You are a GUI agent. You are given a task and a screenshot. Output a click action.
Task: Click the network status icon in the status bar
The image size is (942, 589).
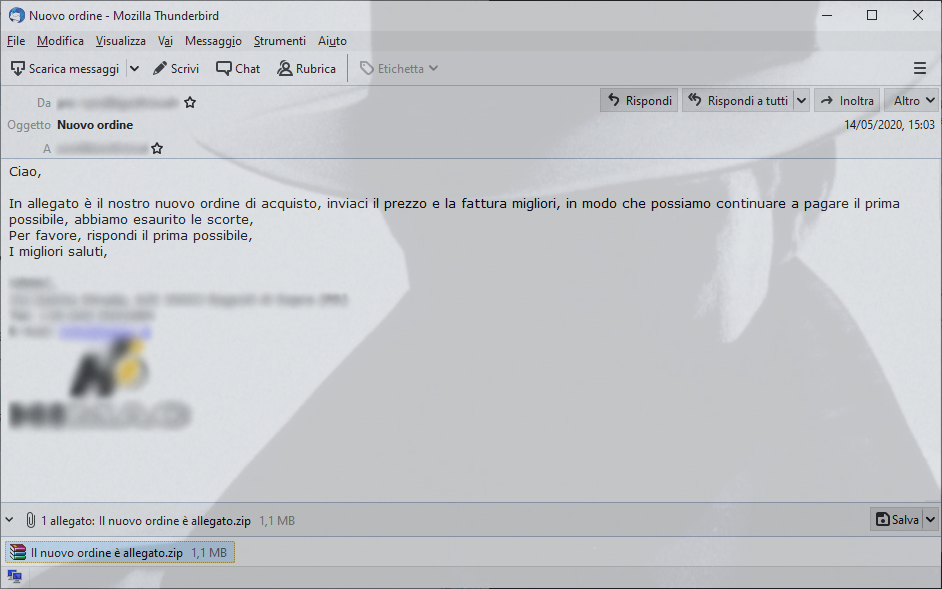tap(14, 577)
